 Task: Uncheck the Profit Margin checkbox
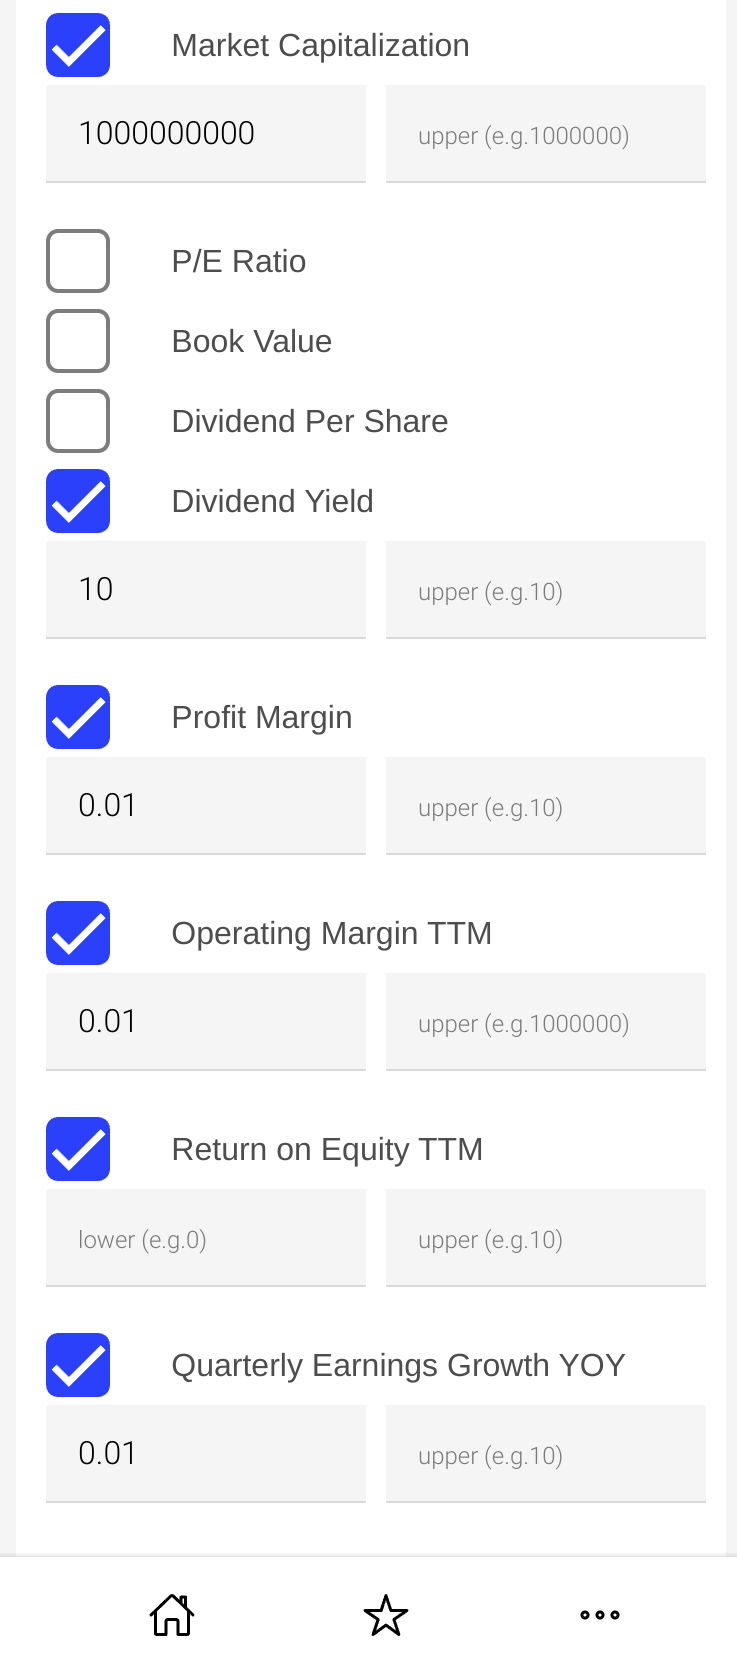pos(78,717)
